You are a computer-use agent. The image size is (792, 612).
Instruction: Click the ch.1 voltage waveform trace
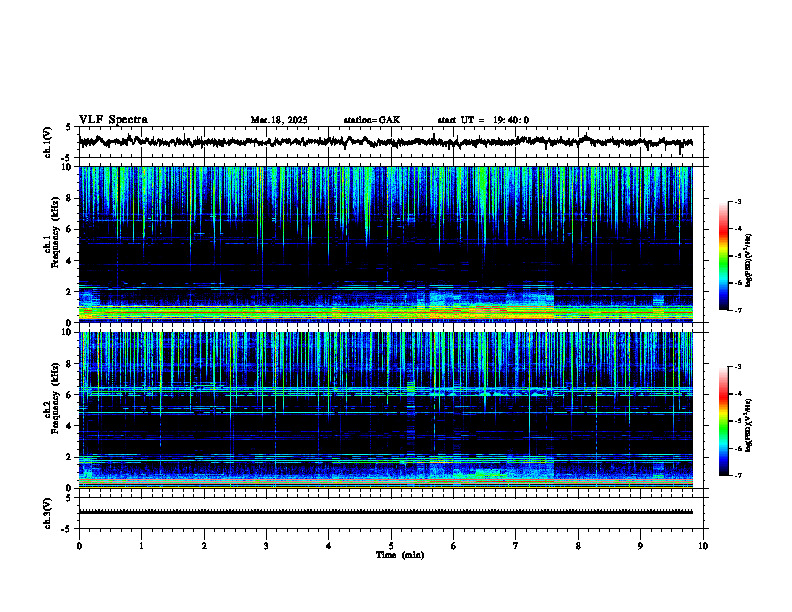[x=386, y=142]
